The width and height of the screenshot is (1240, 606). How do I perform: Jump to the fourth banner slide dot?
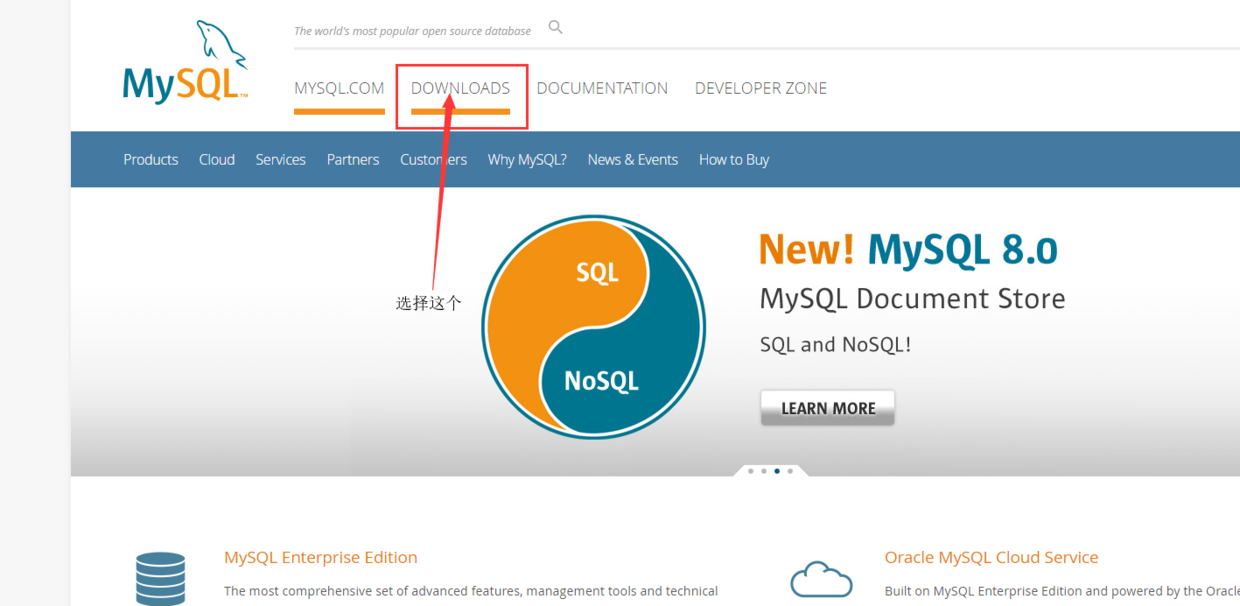[x=790, y=471]
